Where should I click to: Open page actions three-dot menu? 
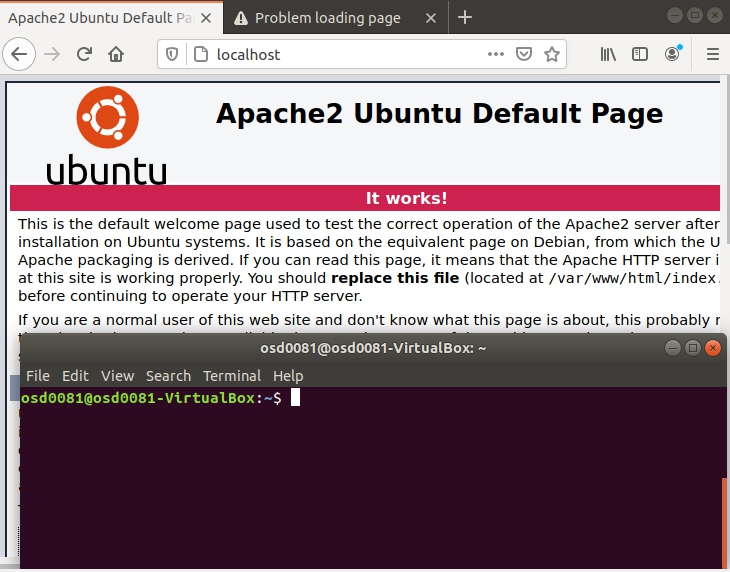496,54
